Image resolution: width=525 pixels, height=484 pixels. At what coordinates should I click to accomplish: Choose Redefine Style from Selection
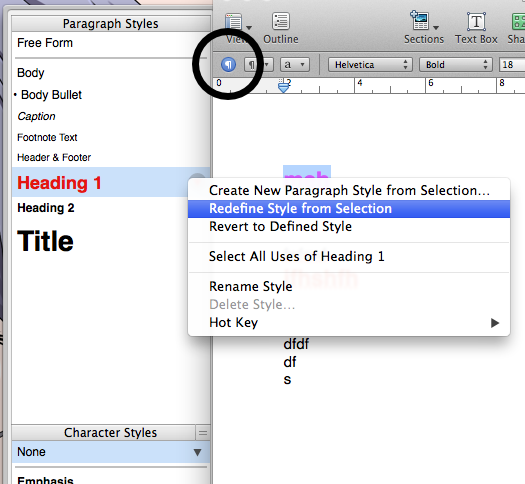tap(349, 209)
